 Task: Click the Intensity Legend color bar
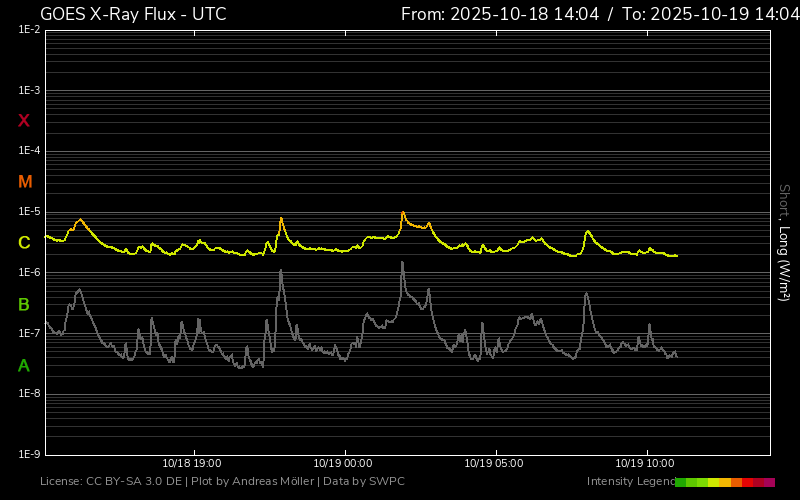724,482
